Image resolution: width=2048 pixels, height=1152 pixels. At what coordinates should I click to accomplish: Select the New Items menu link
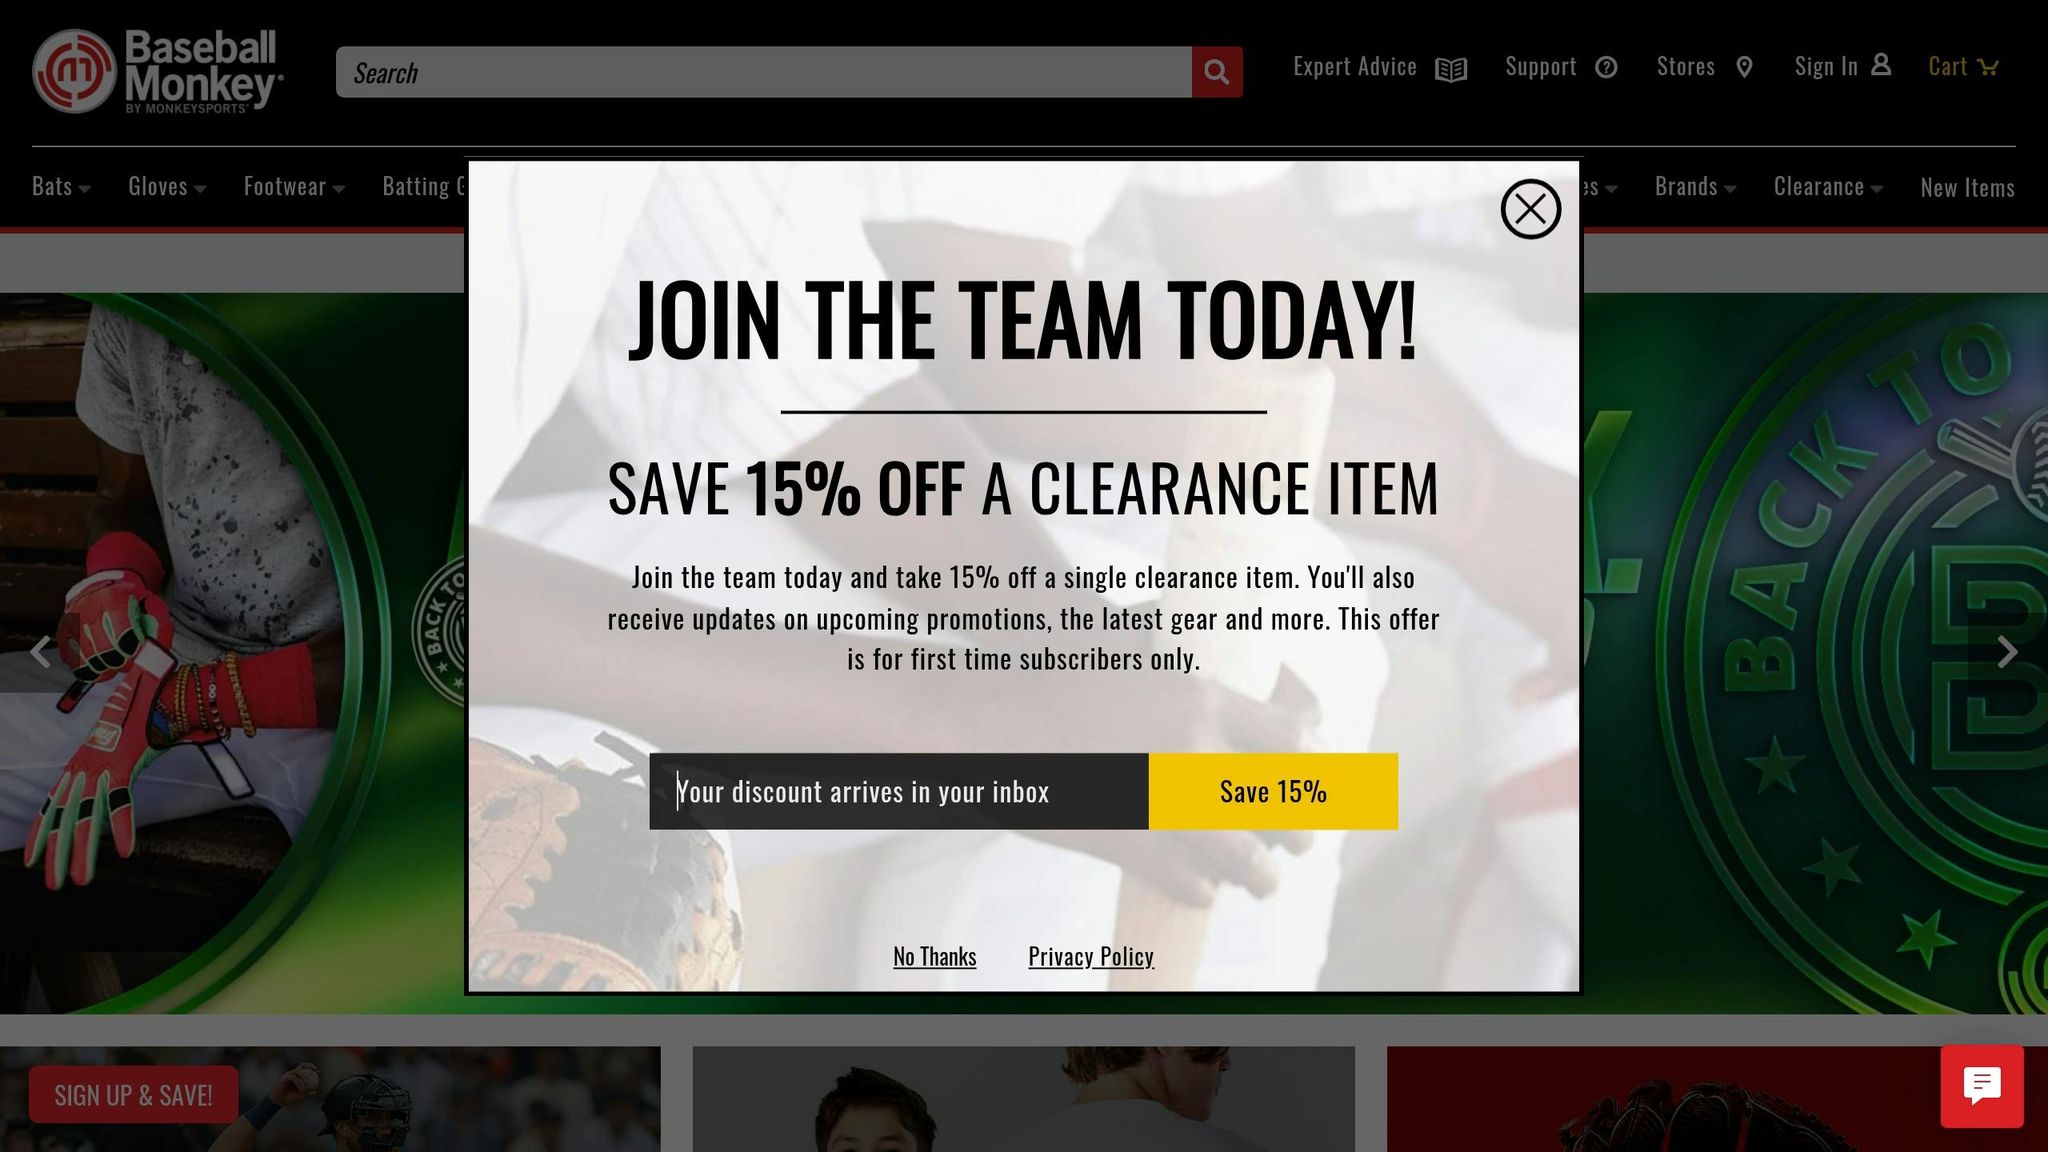[x=1967, y=188]
